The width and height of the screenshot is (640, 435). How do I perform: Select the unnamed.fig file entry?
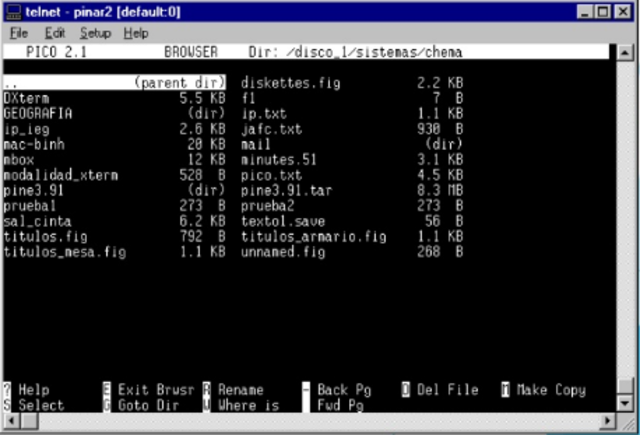pyautogui.click(x=352, y=252)
